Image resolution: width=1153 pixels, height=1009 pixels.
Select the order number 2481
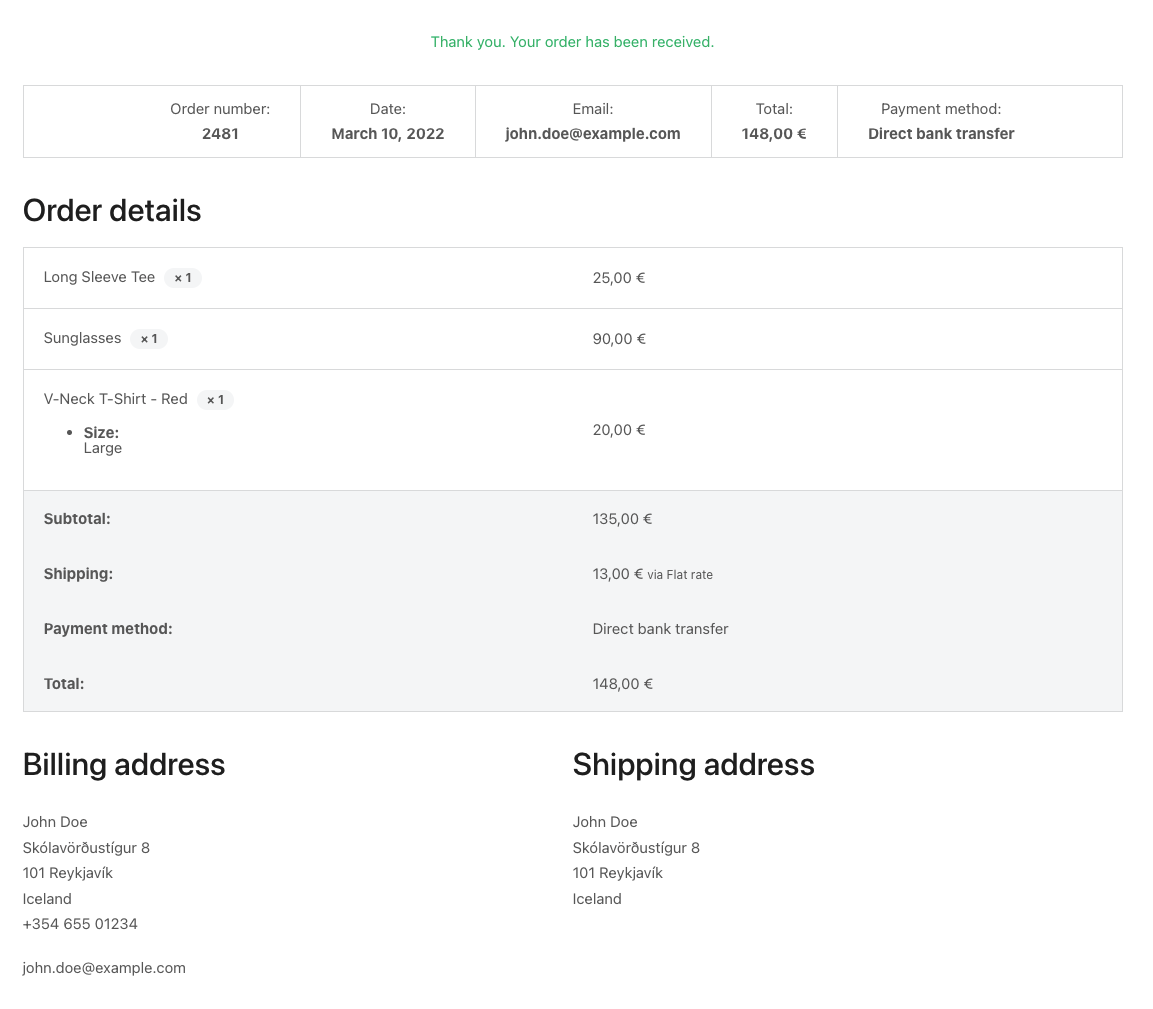[220, 134]
